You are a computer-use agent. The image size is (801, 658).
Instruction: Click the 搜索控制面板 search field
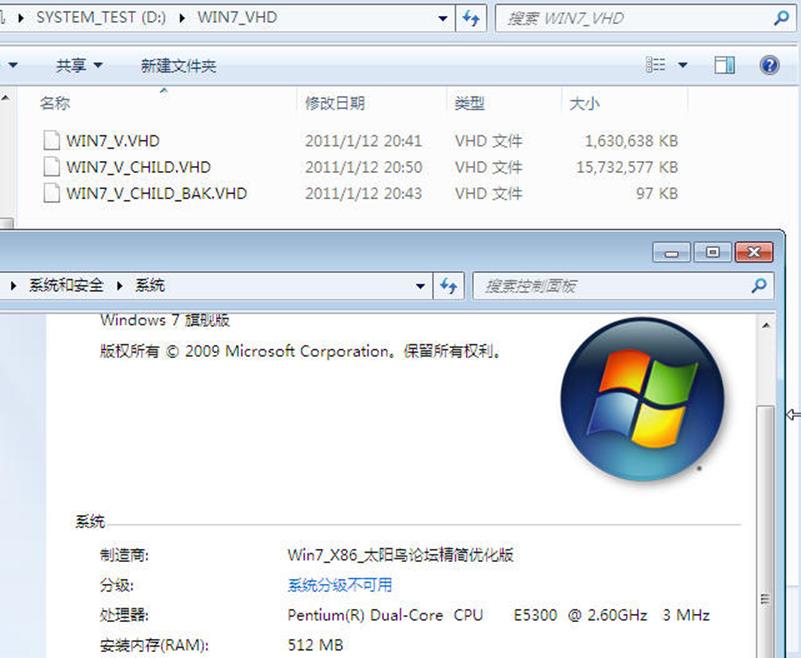click(623, 286)
